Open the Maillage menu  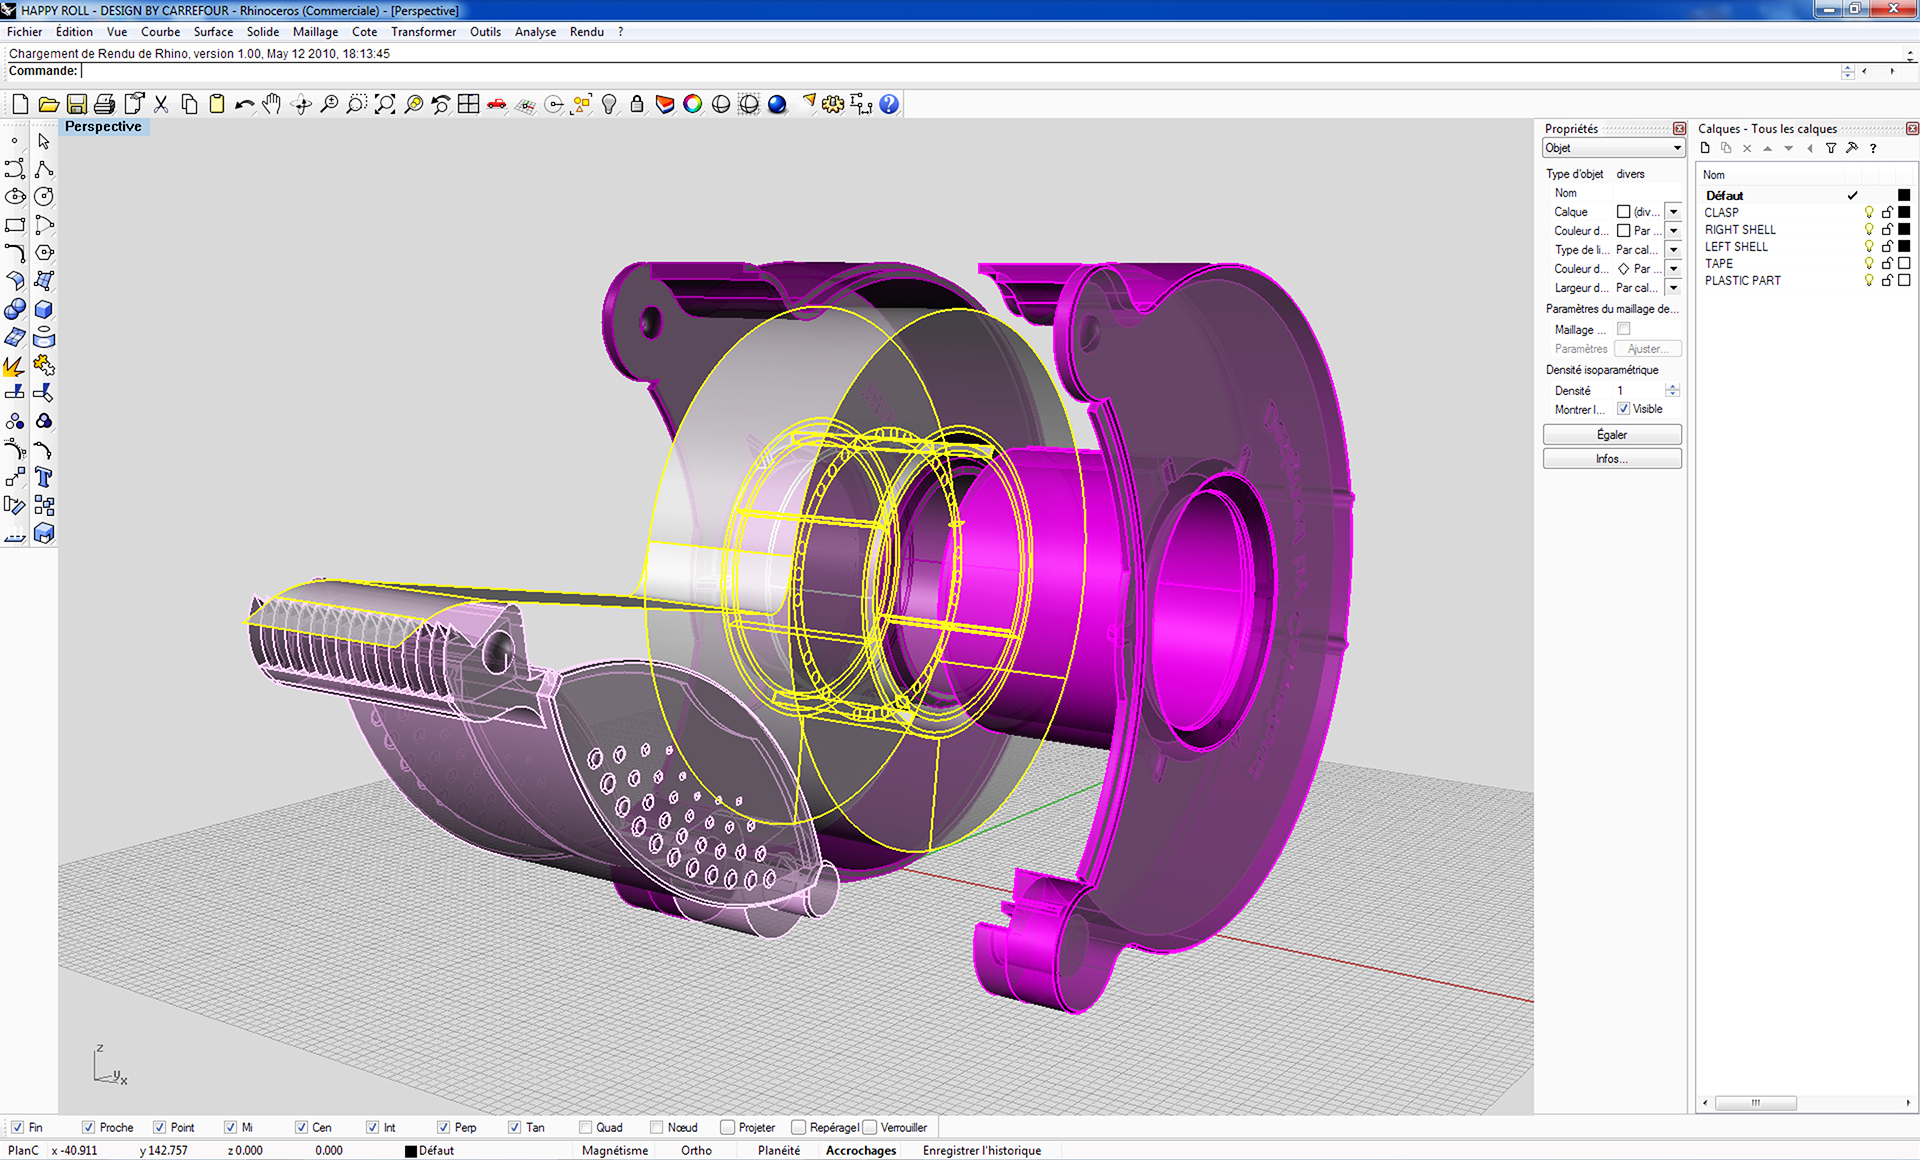click(x=315, y=32)
